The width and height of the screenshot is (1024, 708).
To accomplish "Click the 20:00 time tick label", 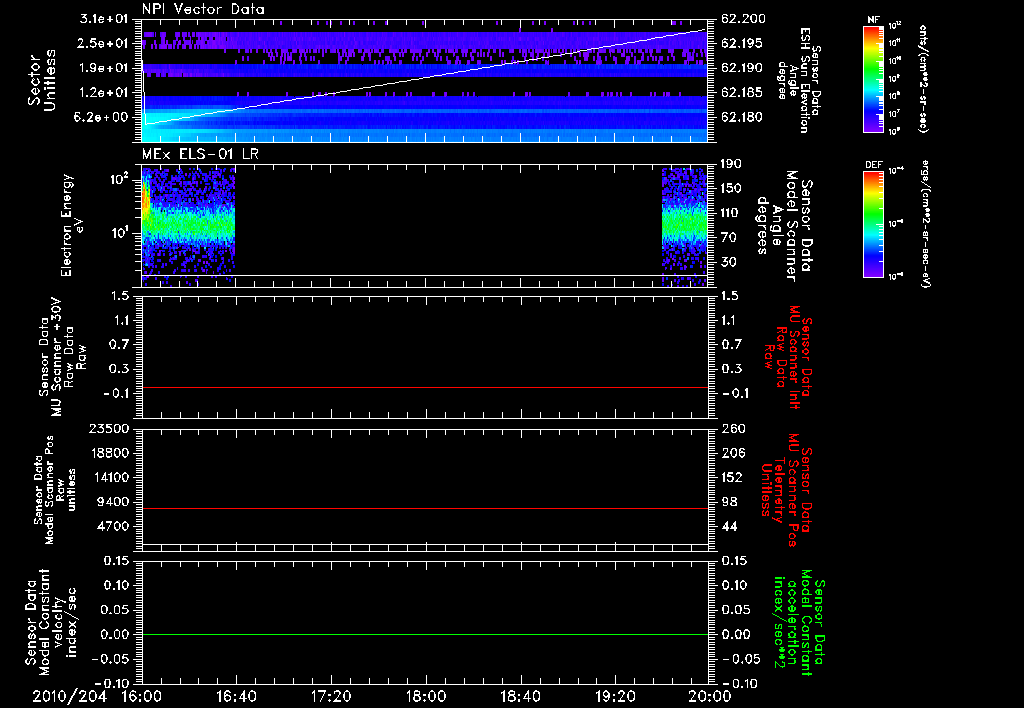I will [710, 697].
